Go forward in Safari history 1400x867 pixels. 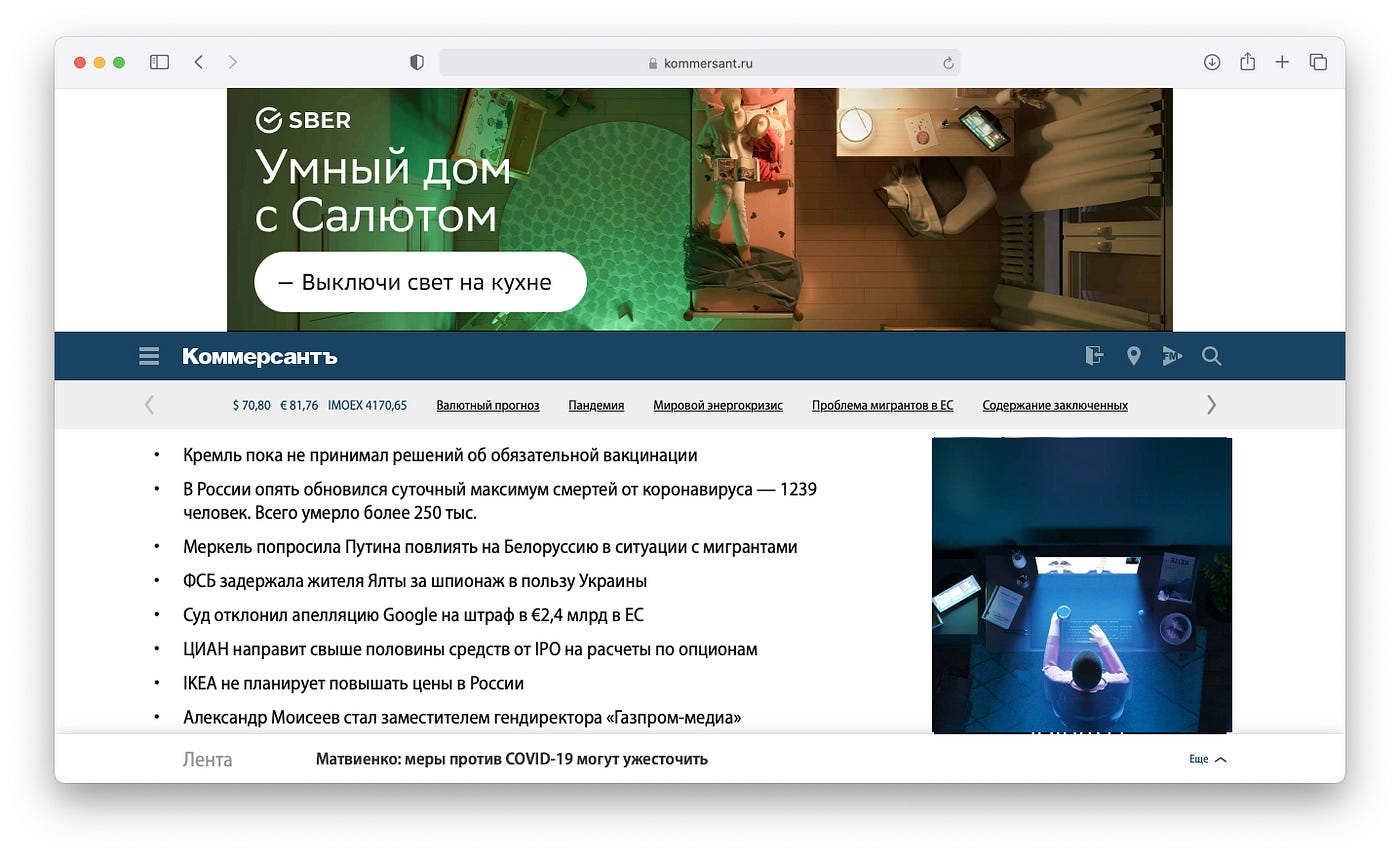pos(232,62)
